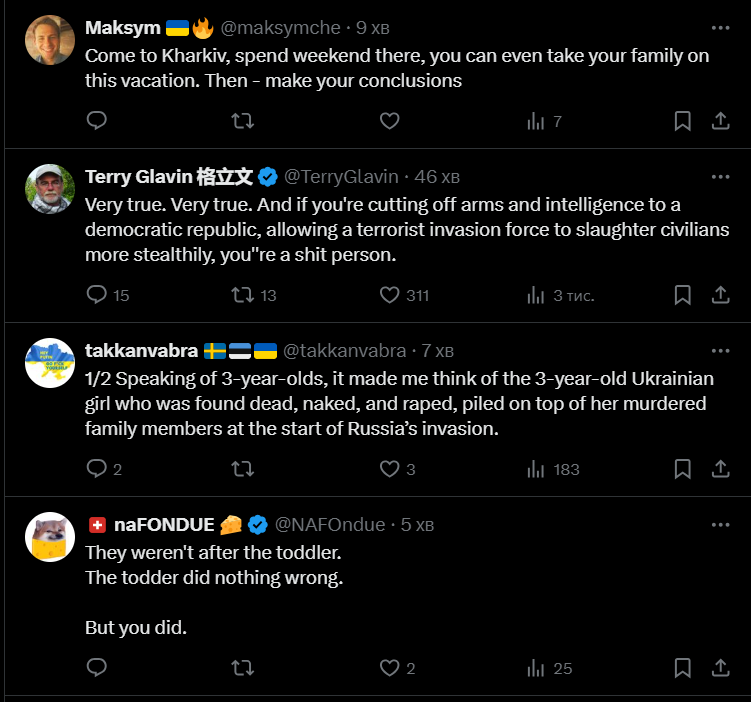The image size is (751, 702).
Task: Open the @takkanvabra profile handle
Action: click(345, 351)
